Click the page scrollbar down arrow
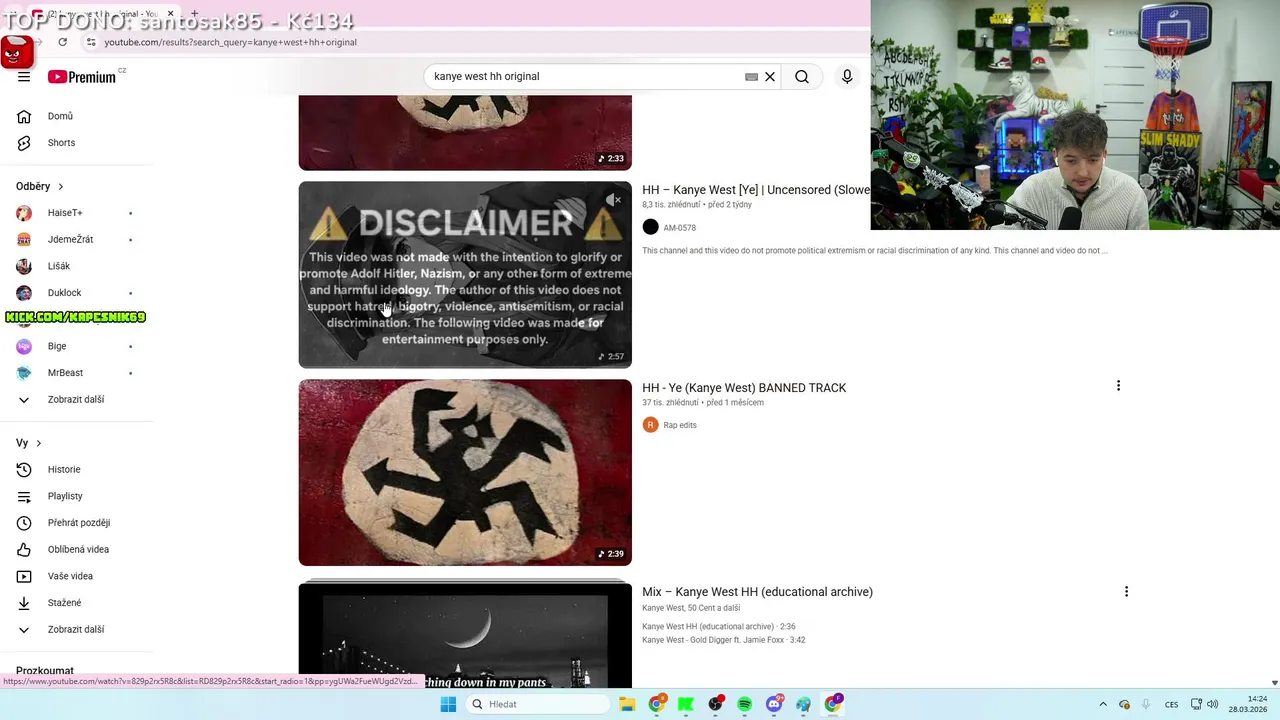The height and width of the screenshot is (720, 1280). (x=1273, y=683)
